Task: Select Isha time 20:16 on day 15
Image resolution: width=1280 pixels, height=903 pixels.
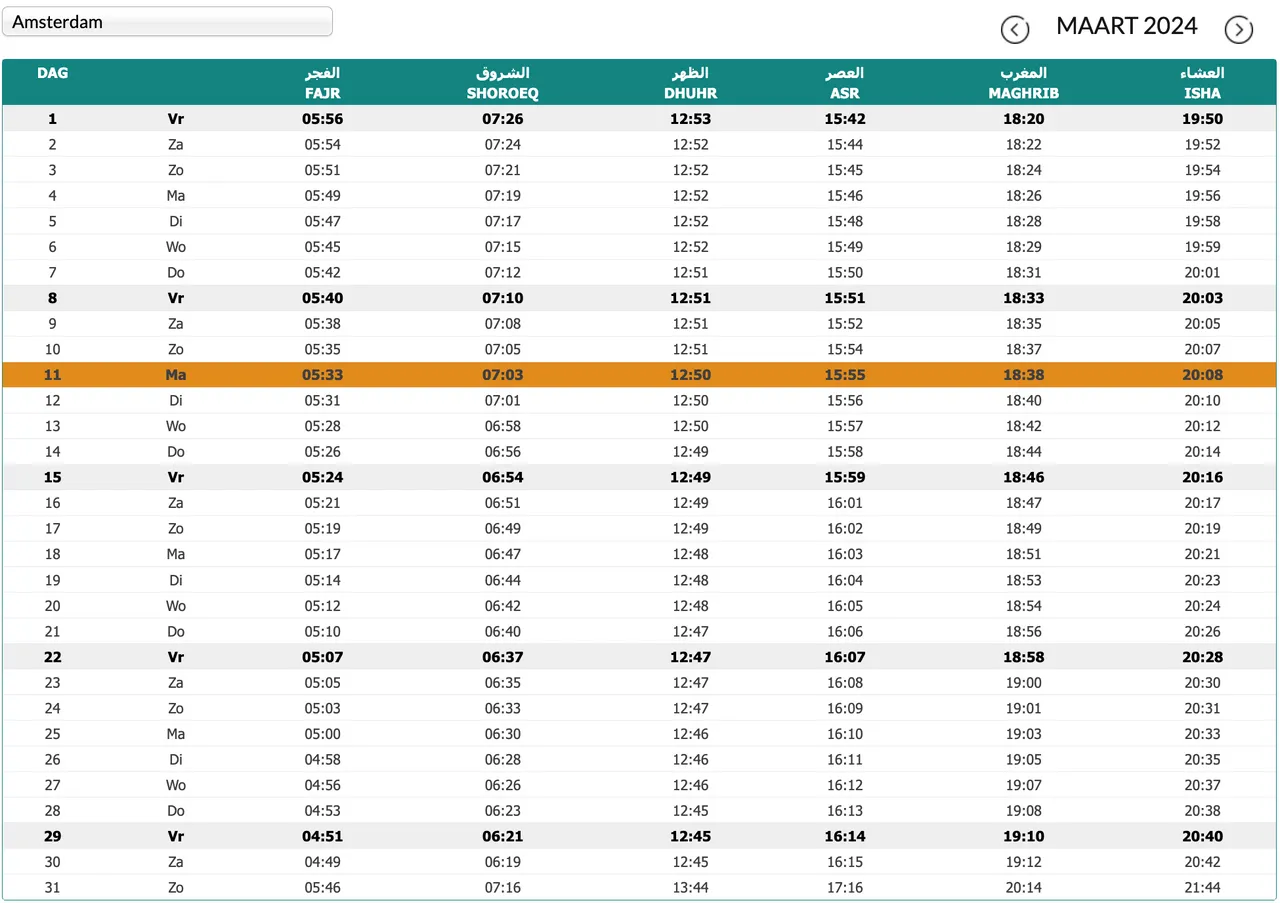Action: coord(1202,477)
